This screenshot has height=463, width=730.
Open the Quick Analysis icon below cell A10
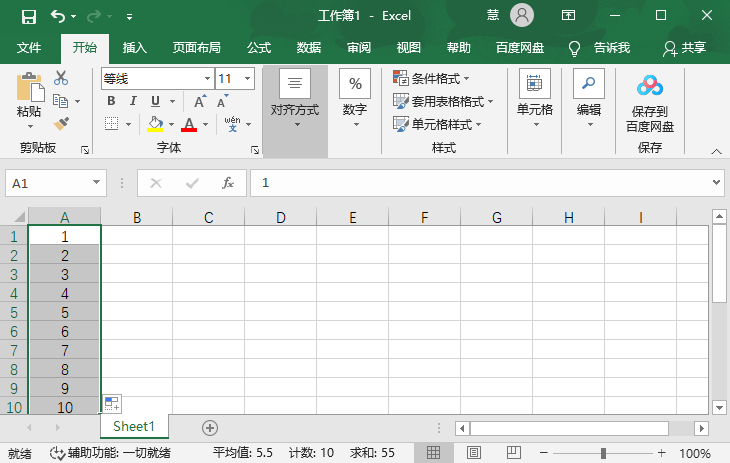pos(112,403)
